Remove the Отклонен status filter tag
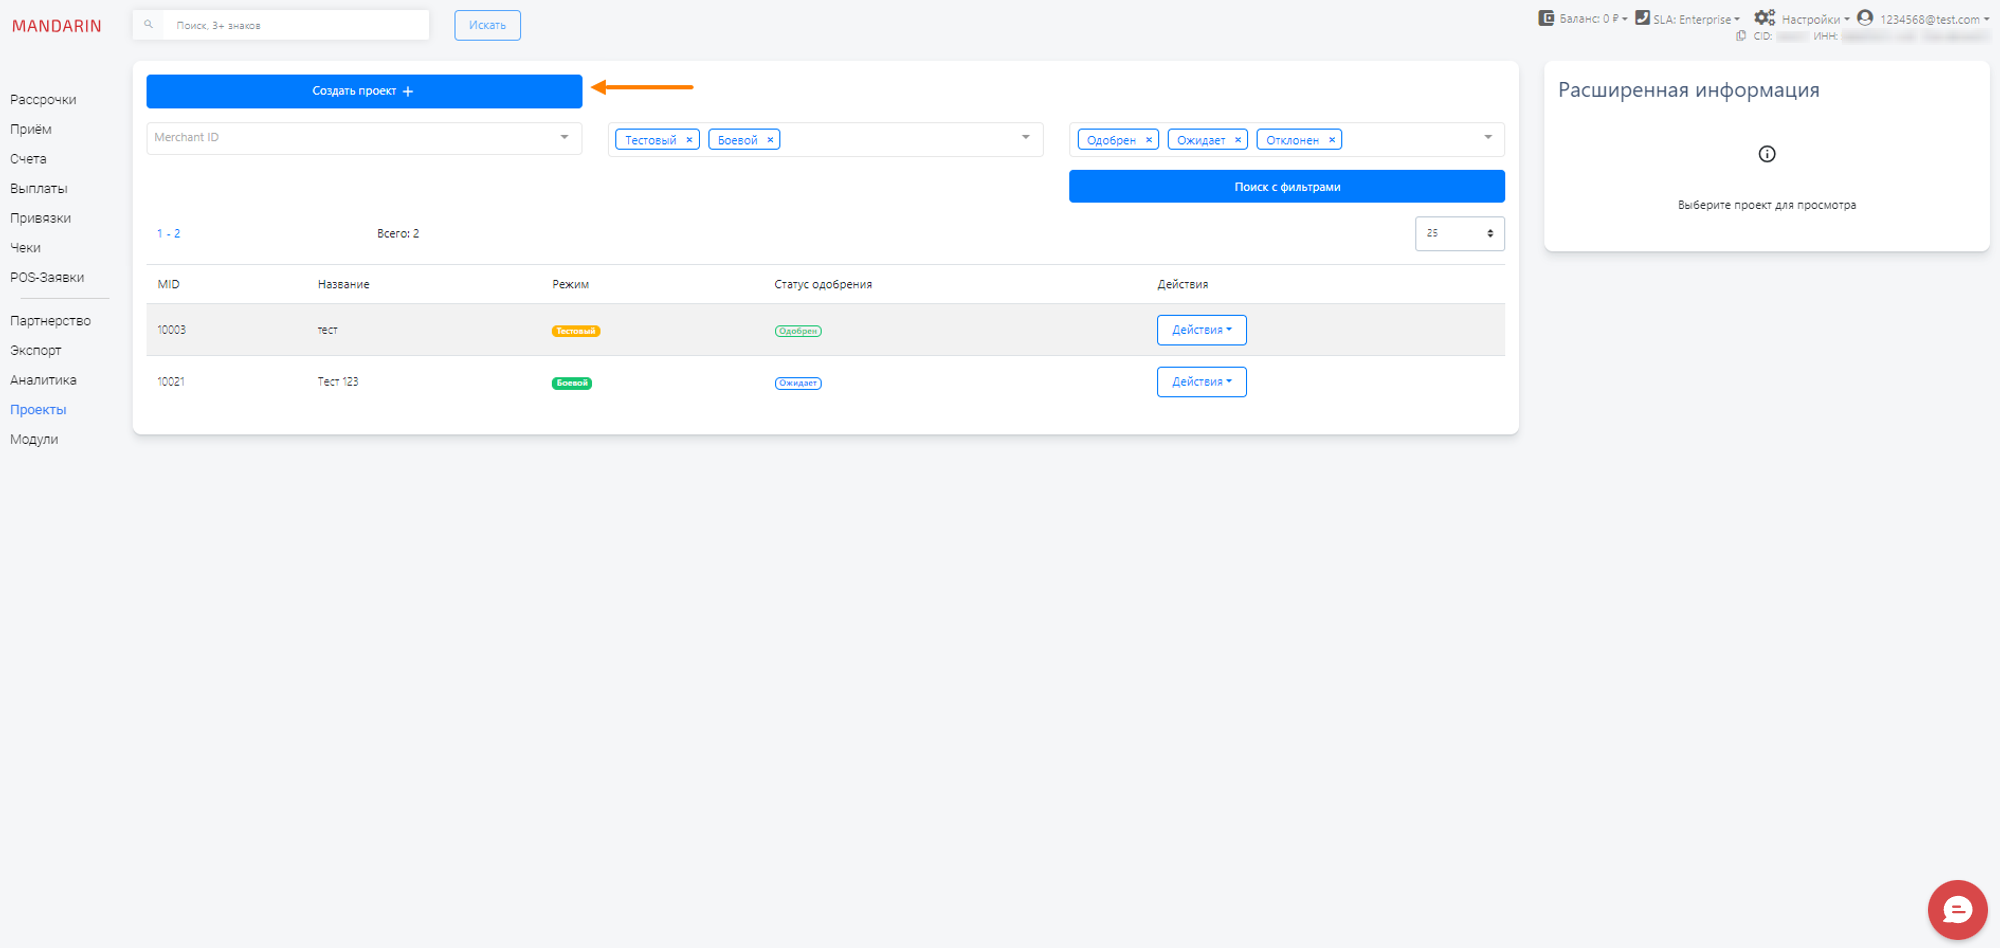 (1332, 140)
